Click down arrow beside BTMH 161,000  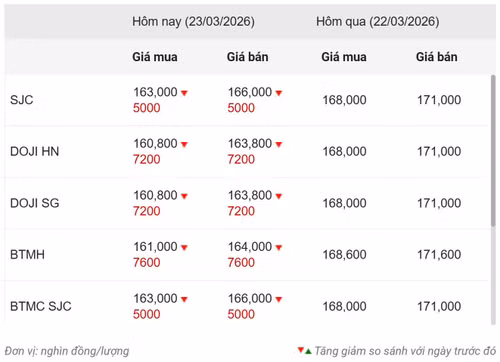point(184,248)
